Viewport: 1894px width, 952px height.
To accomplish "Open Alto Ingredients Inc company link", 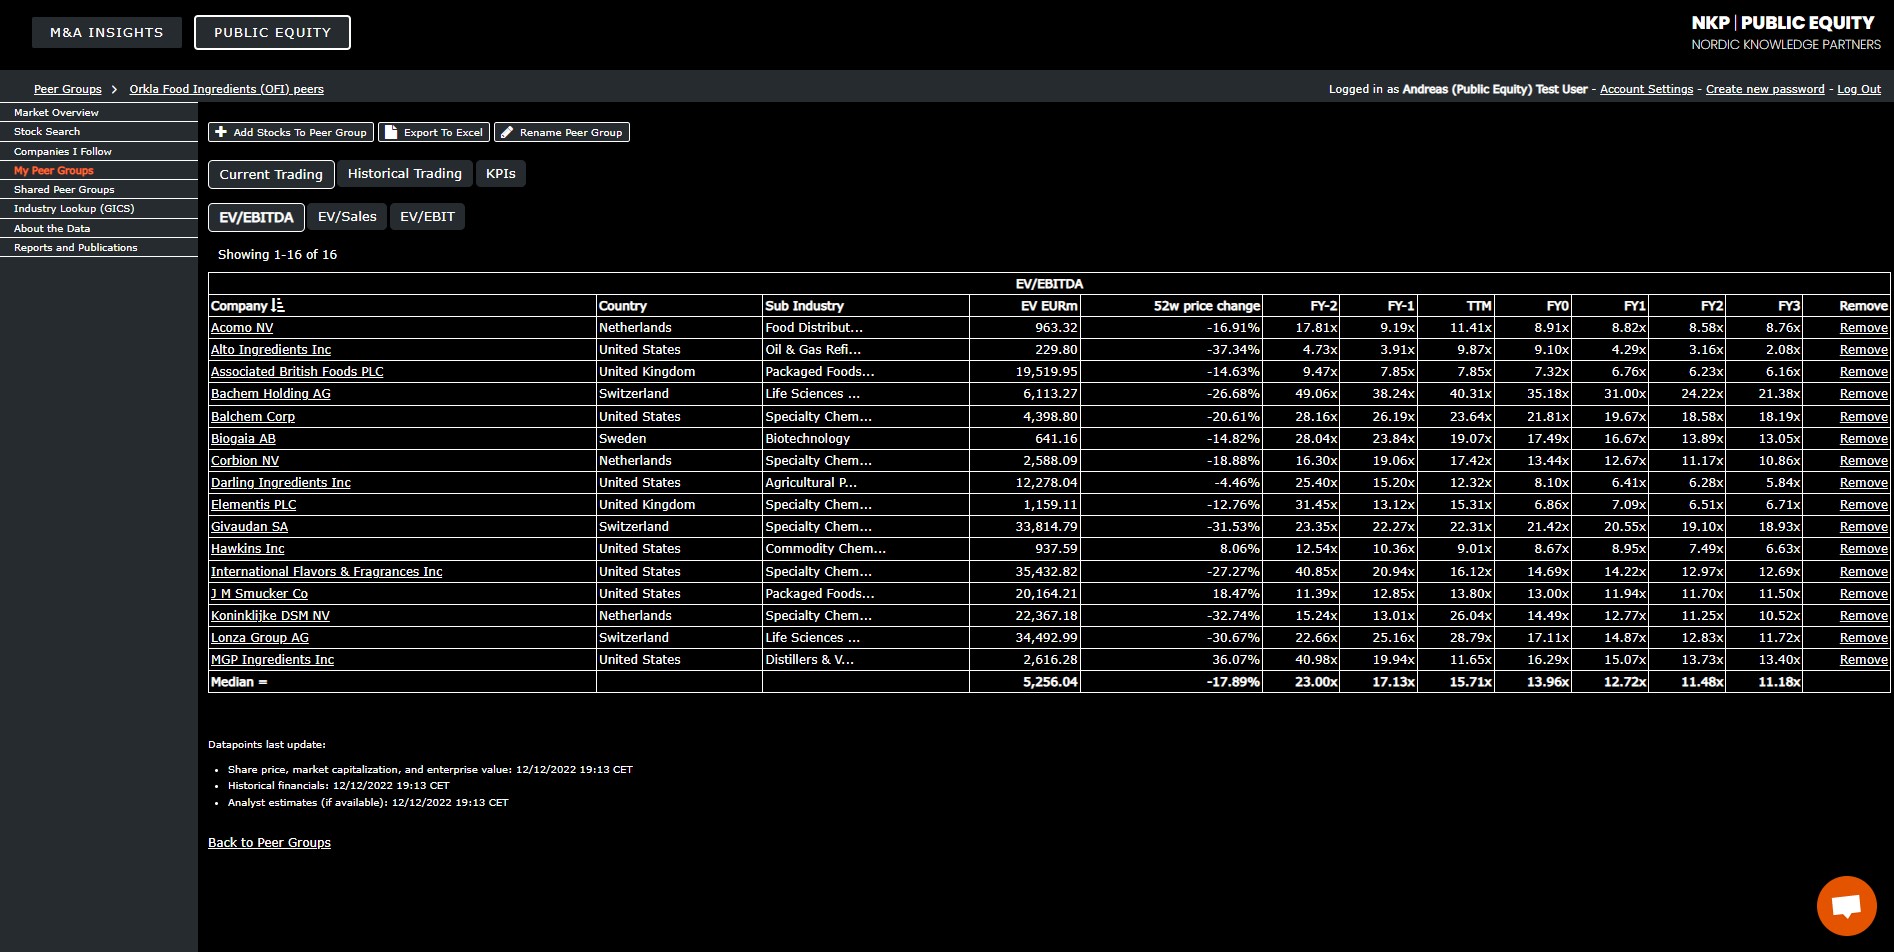I will (x=271, y=350).
